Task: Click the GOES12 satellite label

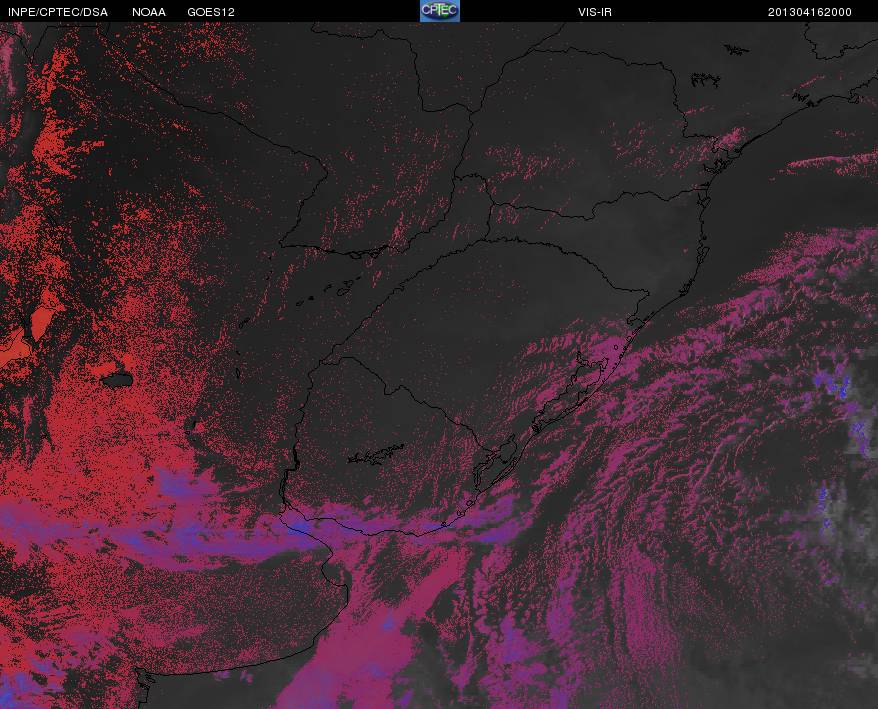Action: [211, 12]
